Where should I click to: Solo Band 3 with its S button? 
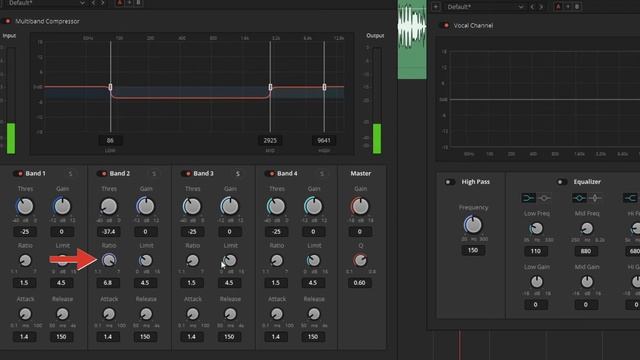[x=238, y=174]
